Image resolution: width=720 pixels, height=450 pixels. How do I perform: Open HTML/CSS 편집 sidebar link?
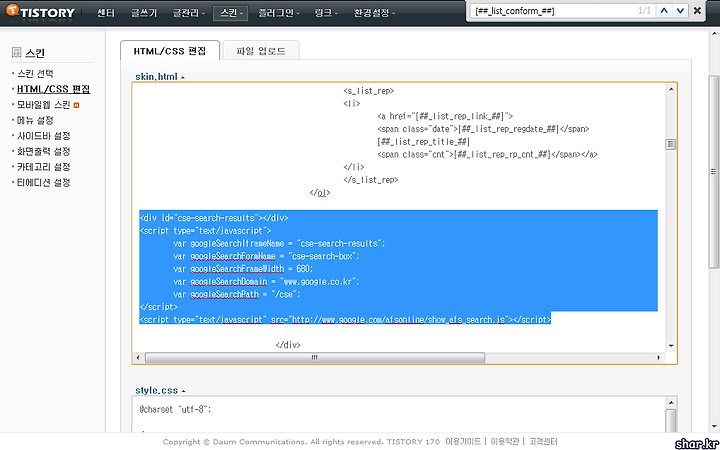[53, 89]
